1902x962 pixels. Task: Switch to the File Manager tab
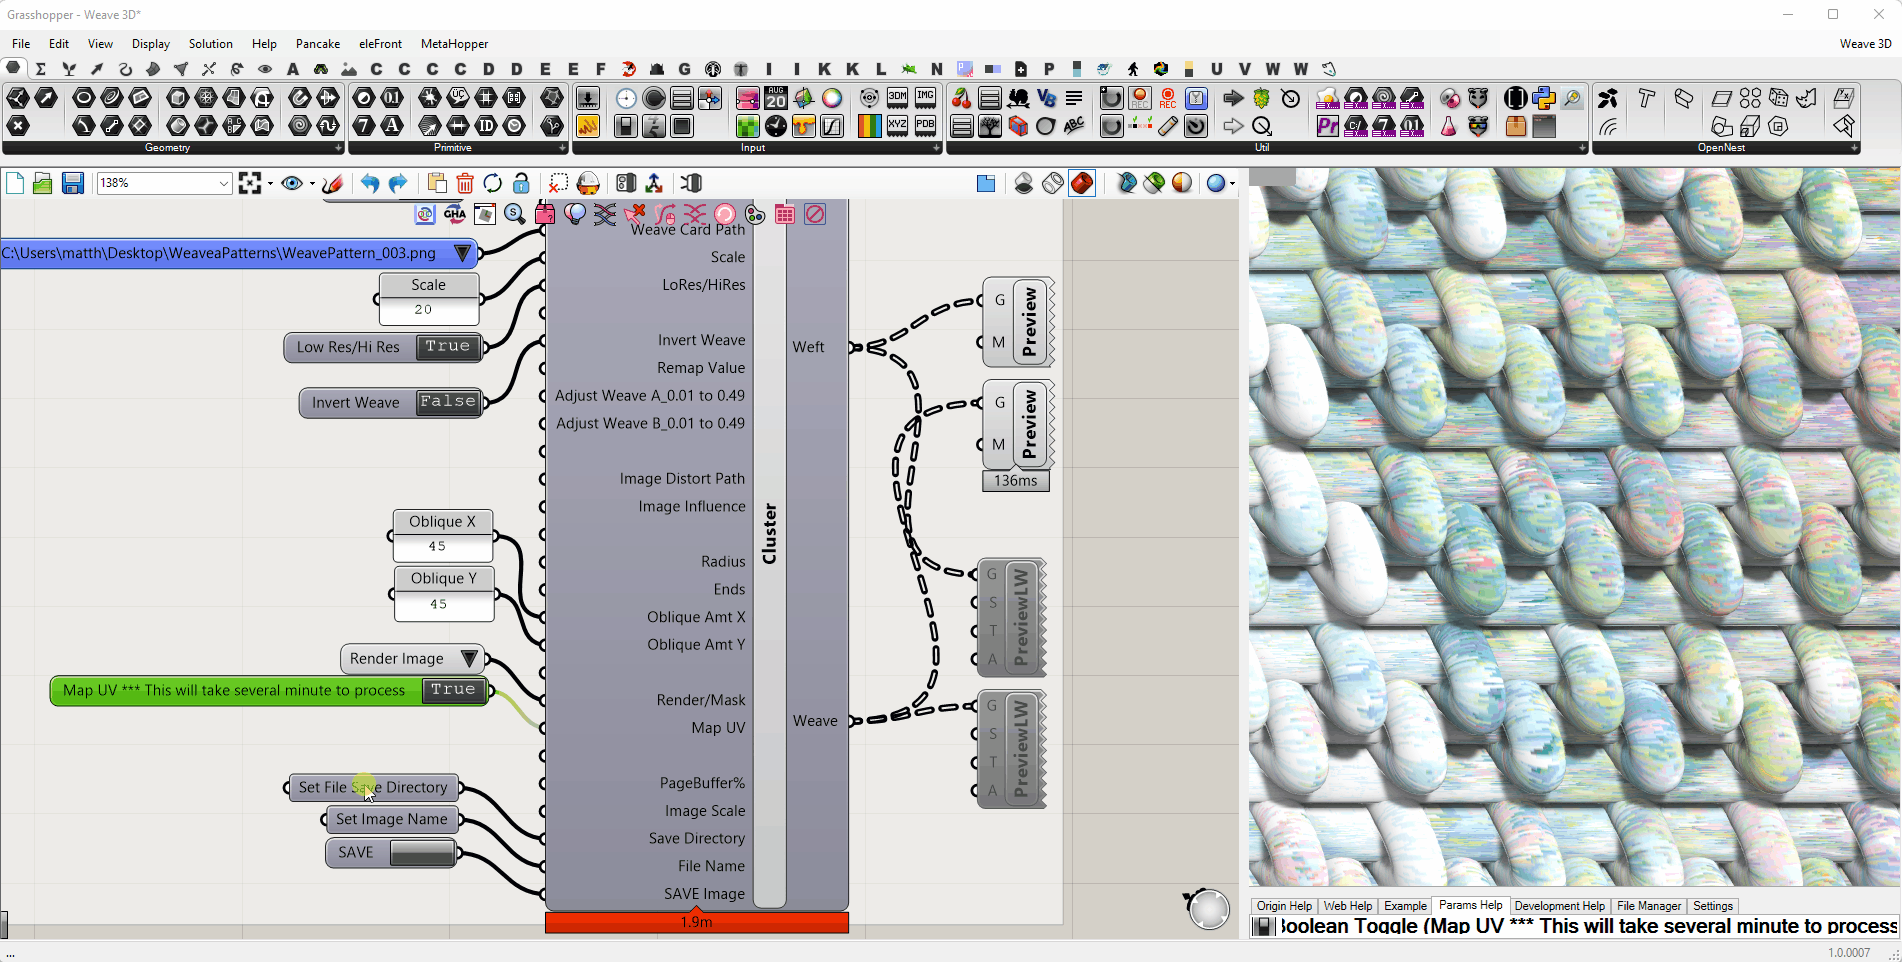point(1648,906)
